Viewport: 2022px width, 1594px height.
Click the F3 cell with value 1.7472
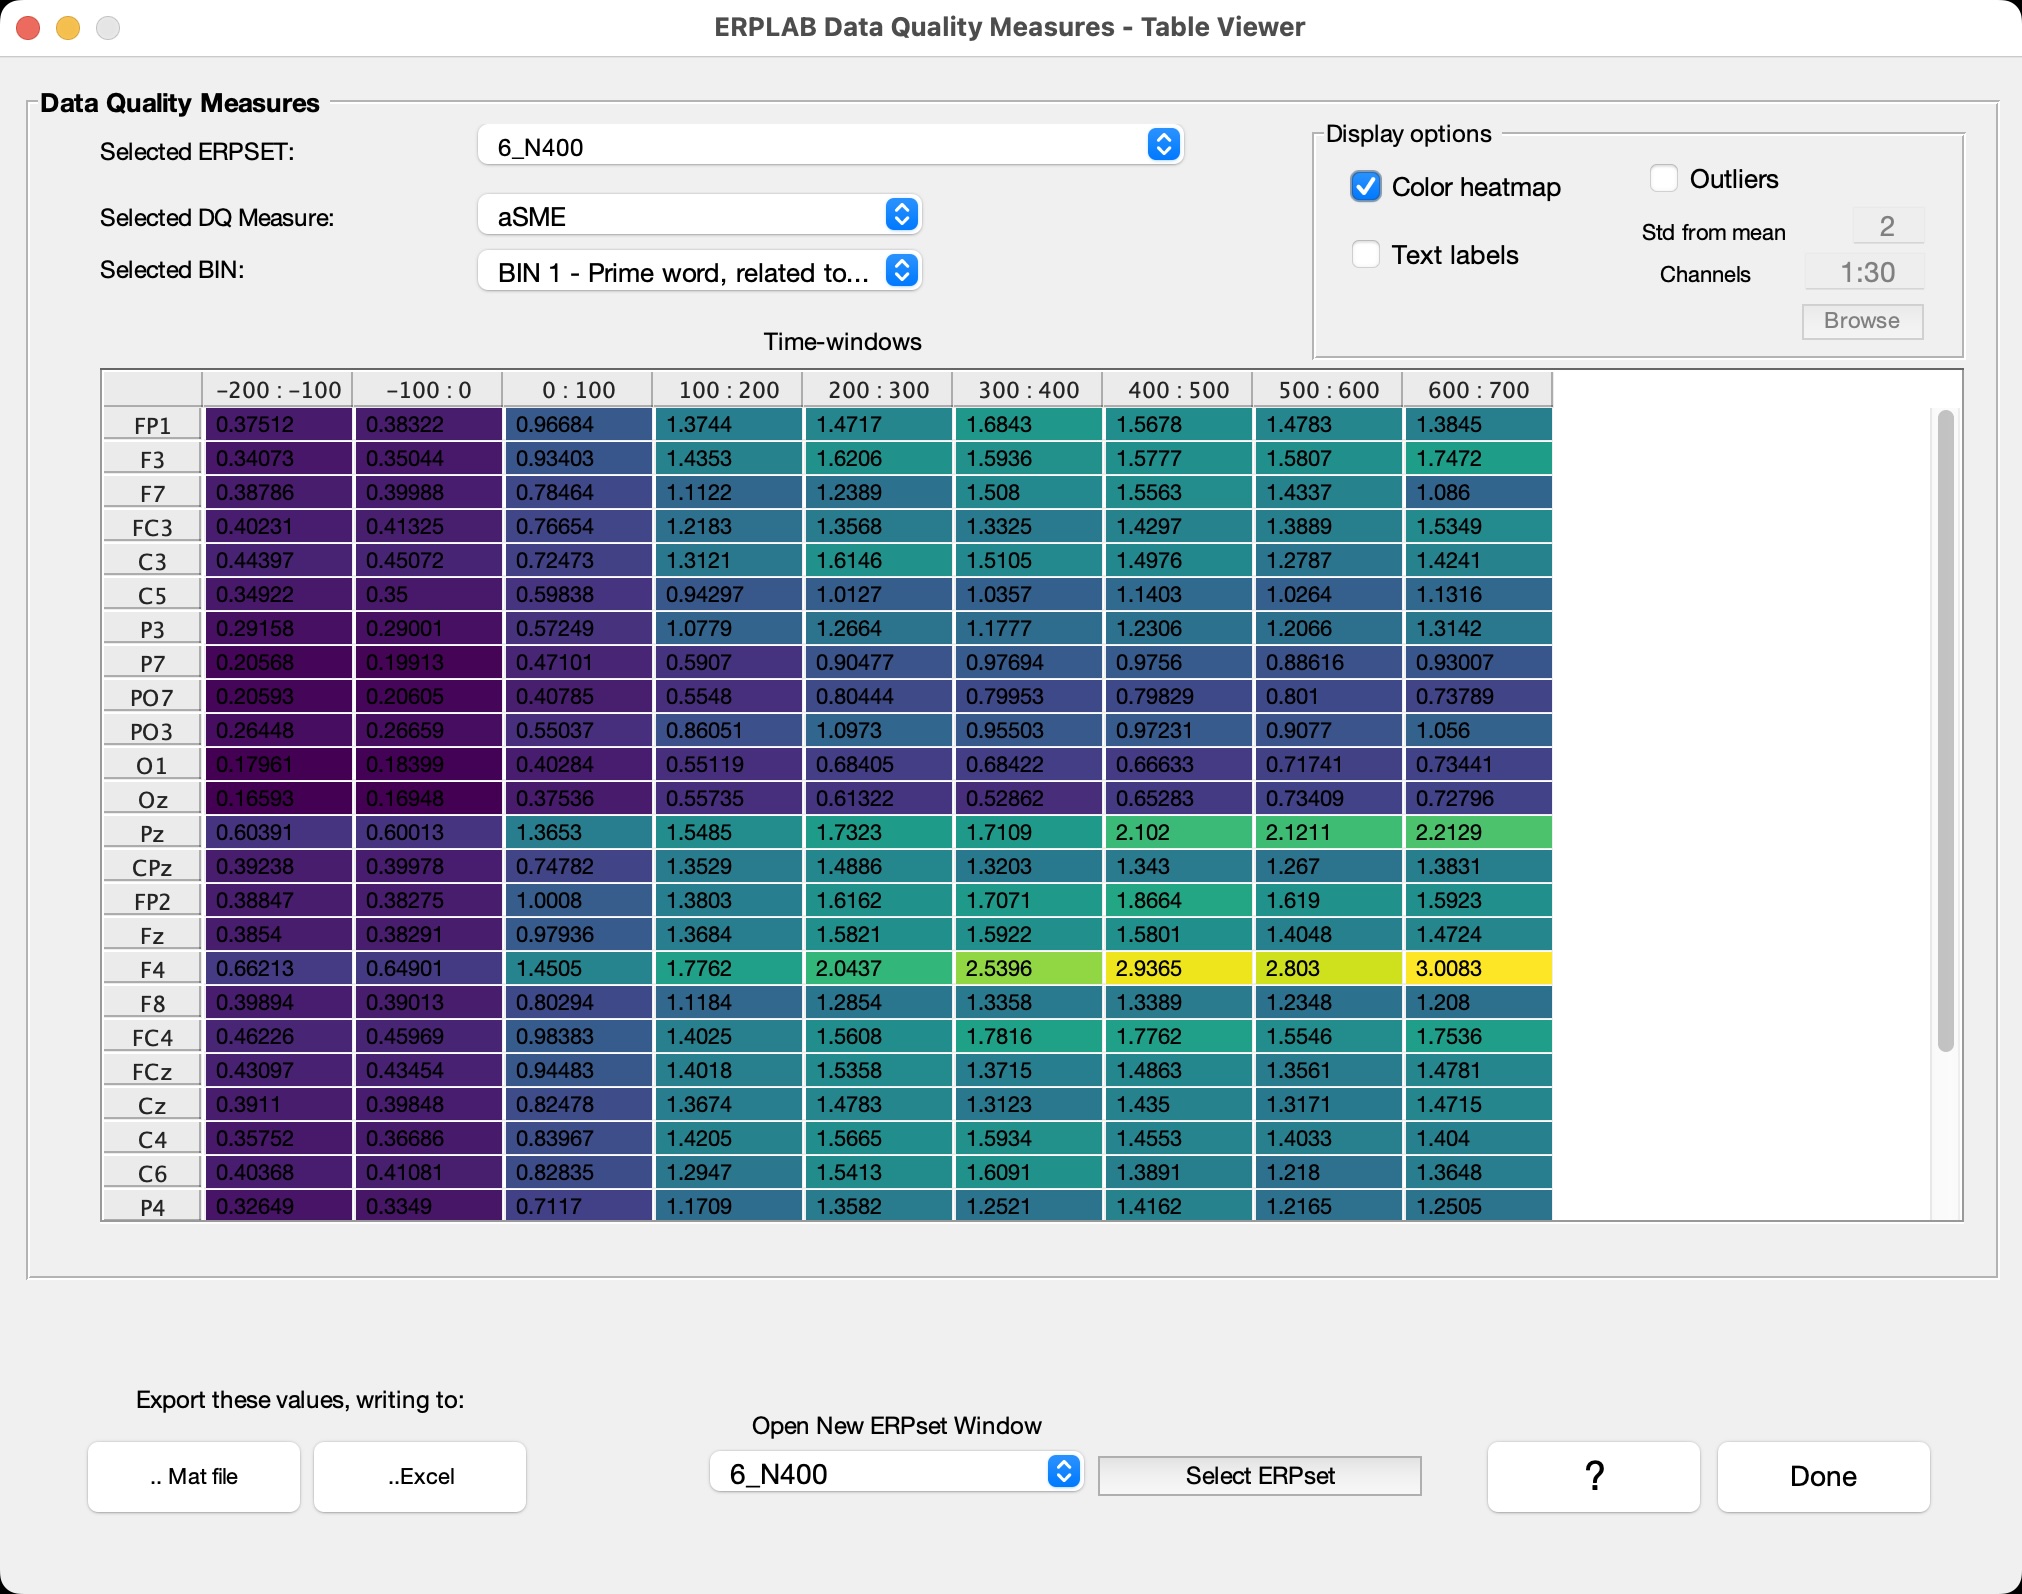tap(1478, 458)
